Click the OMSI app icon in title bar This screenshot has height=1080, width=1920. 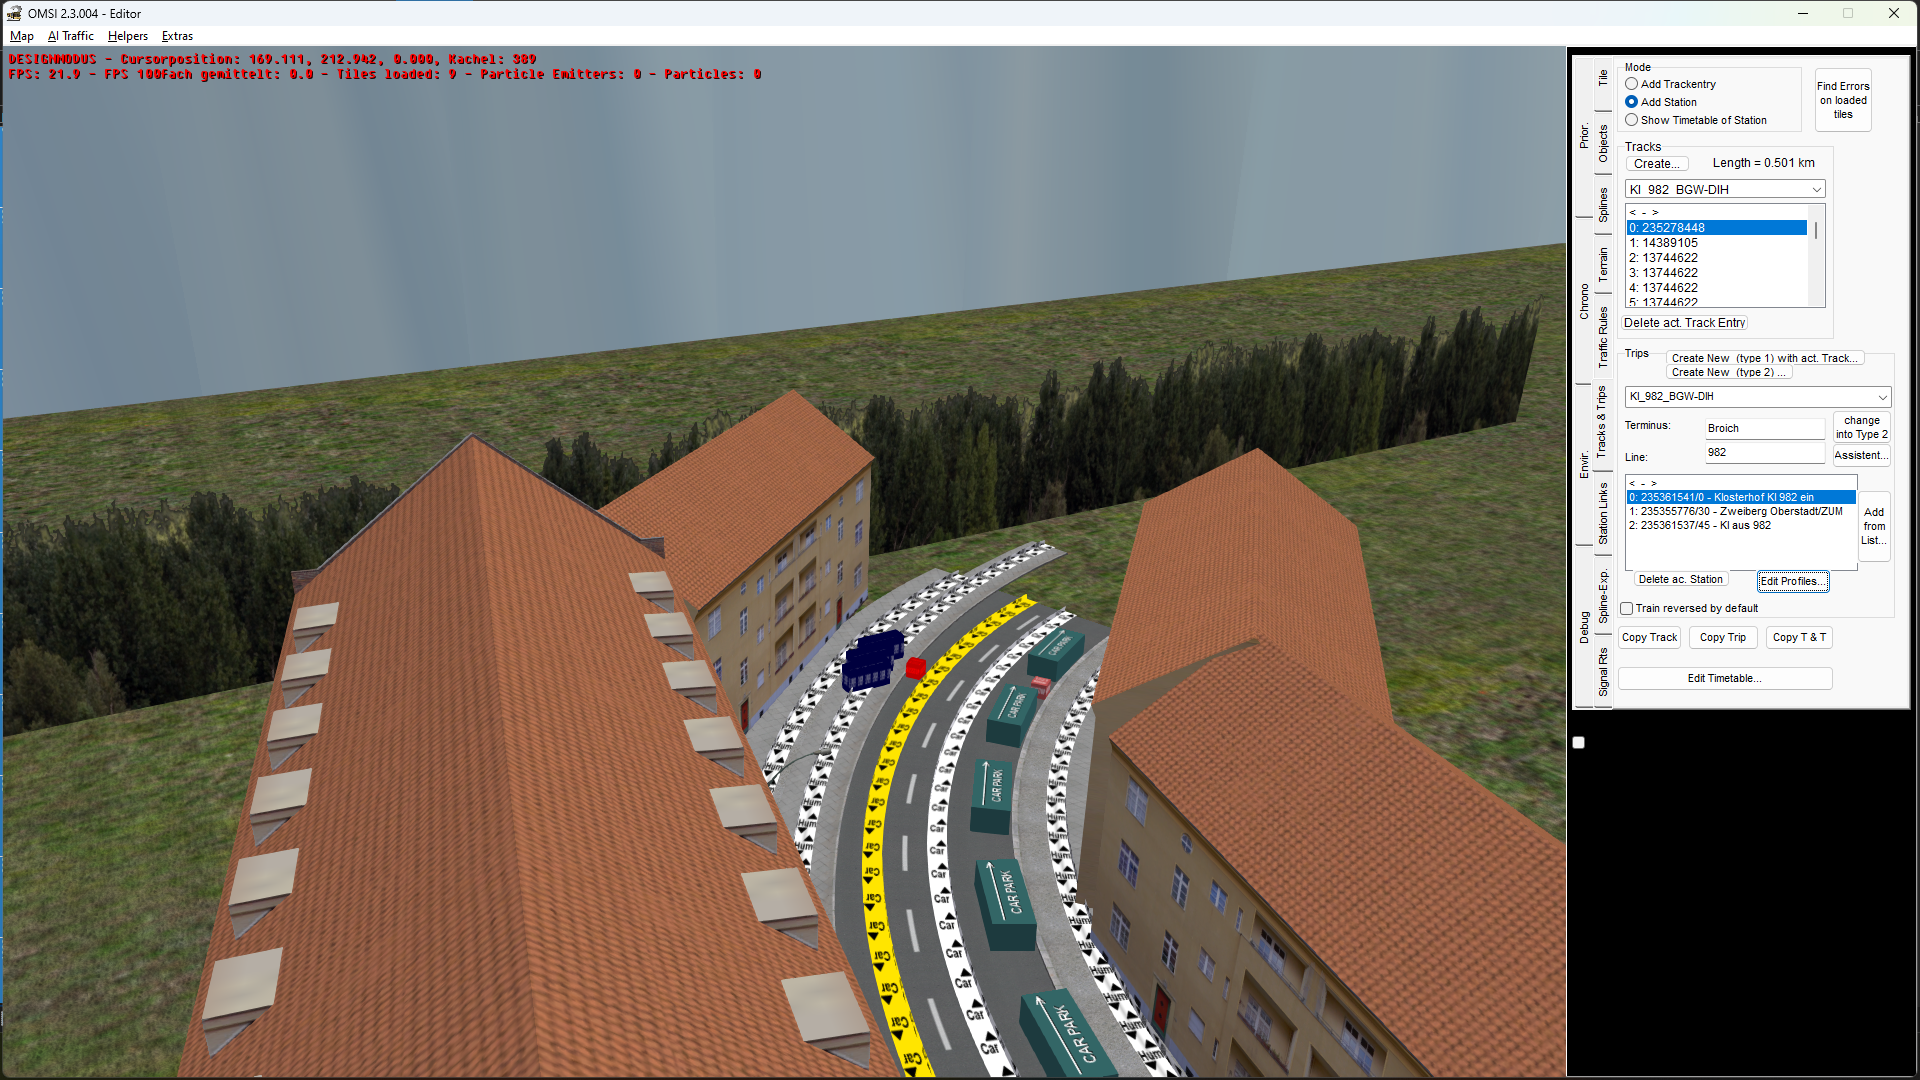point(14,13)
